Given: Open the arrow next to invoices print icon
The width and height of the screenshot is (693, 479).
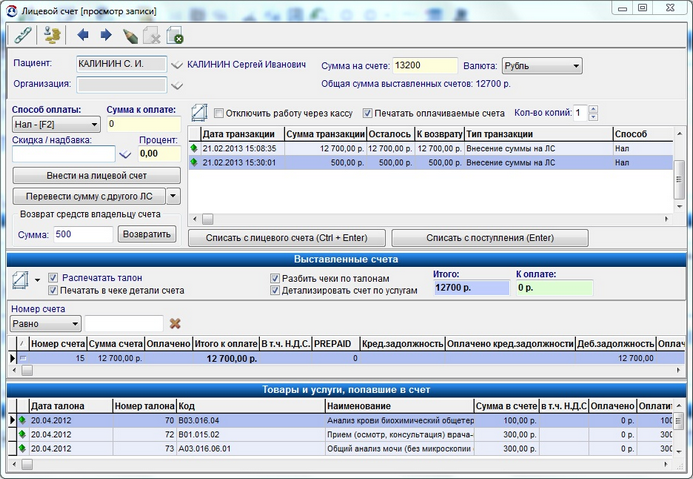Looking at the screenshot, I should tap(37, 280).
